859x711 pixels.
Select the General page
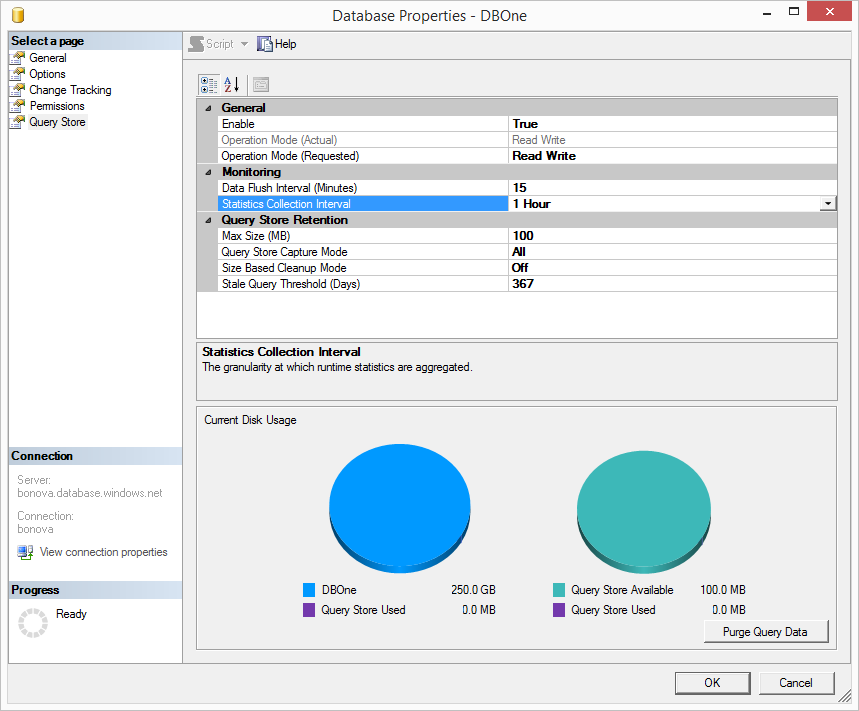[47, 58]
